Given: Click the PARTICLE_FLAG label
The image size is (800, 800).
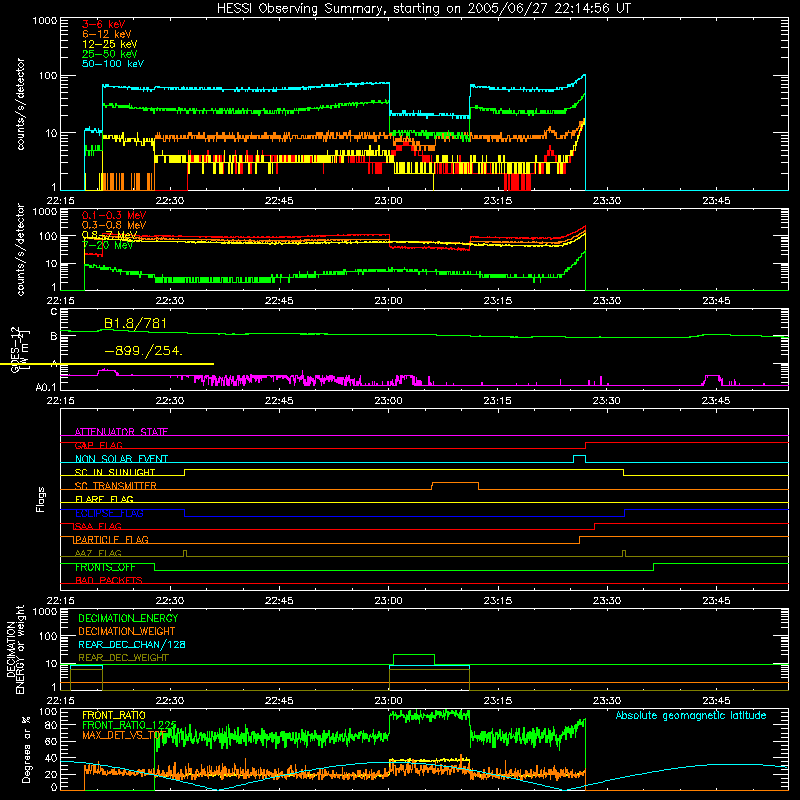Looking at the screenshot, I should coord(112,539).
